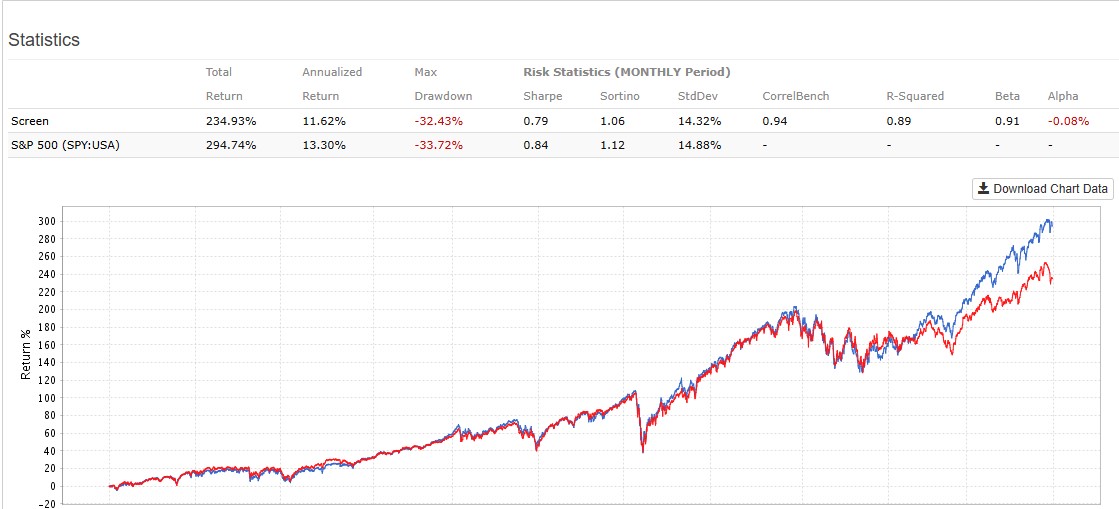This screenshot has height=509, width=1119.
Task: Click the negative Alpha value -0.08%
Action: [x=1069, y=121]
